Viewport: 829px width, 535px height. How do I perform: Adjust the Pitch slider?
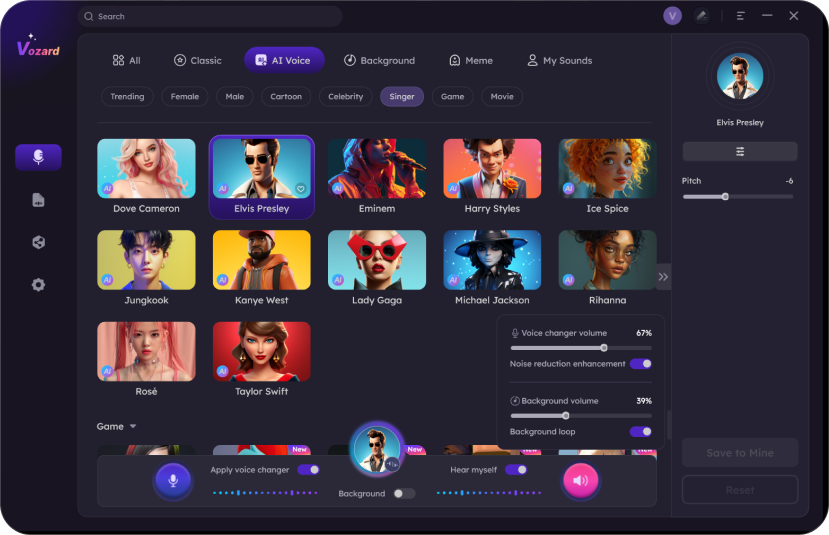tap(725, 196)
